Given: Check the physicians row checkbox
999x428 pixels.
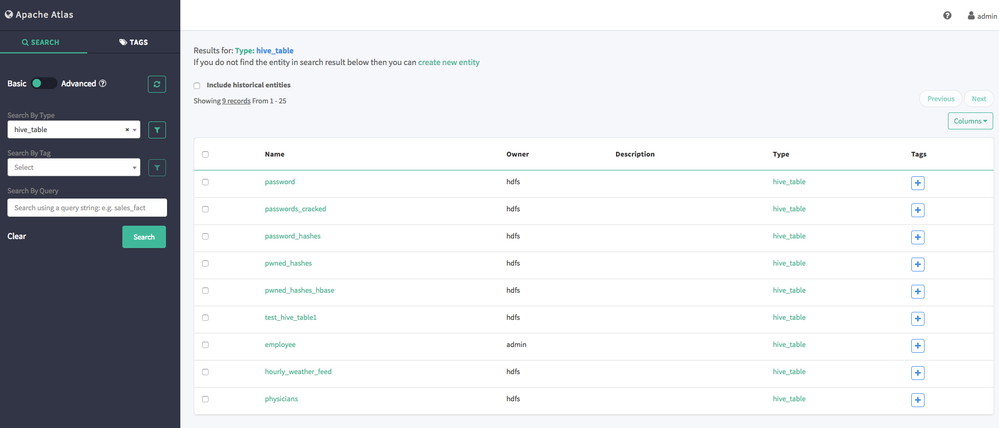Looking at the screenshot, I should tap(205, 399).
